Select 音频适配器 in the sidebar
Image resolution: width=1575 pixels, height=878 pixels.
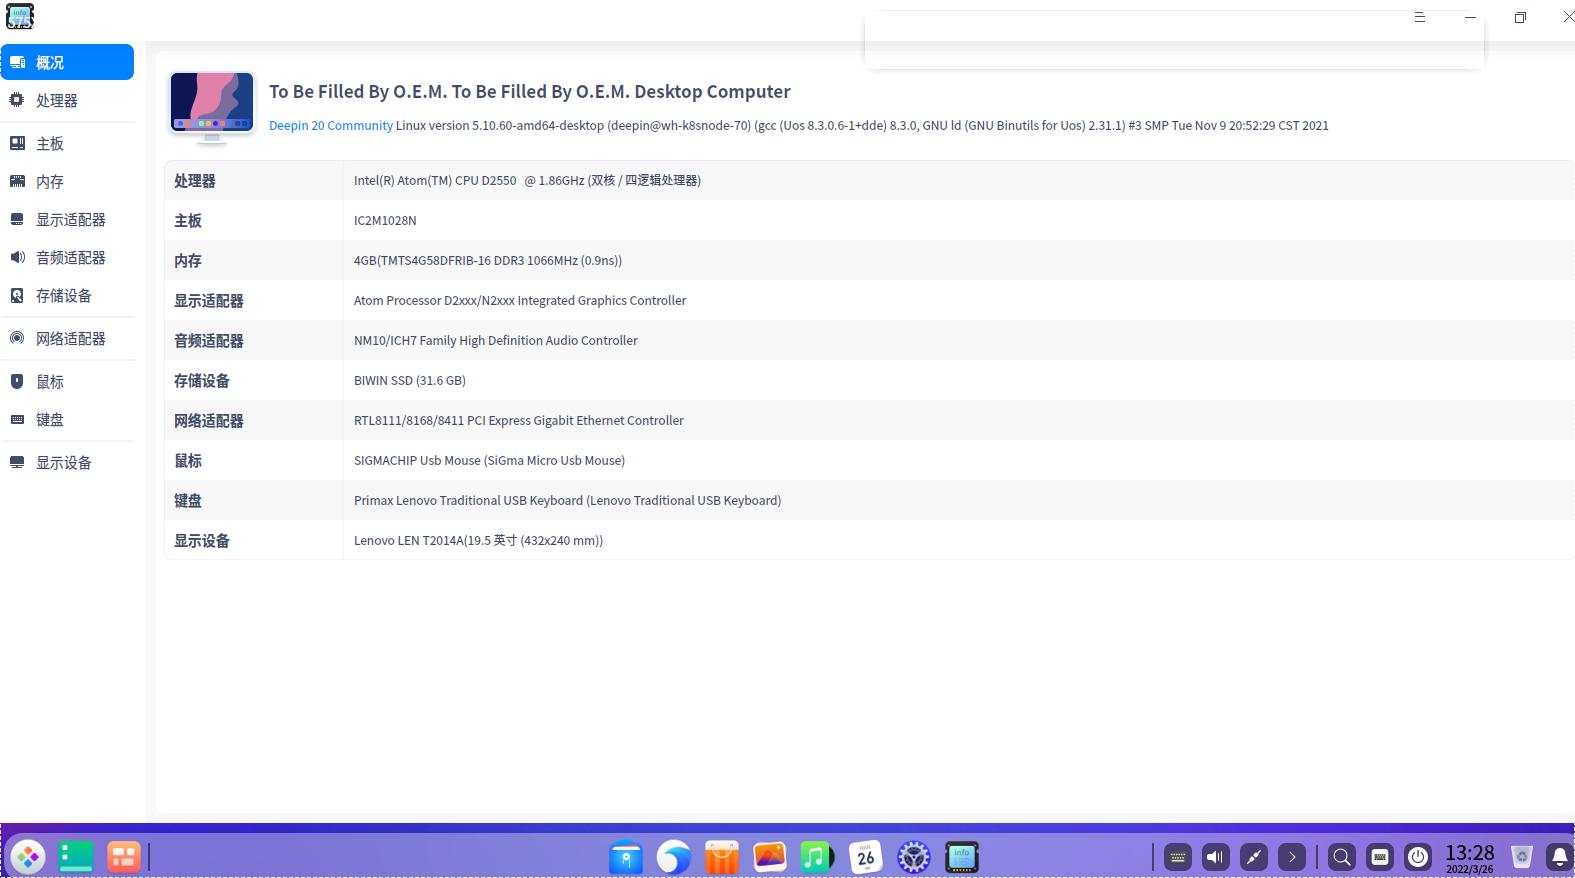coord(67,257)
